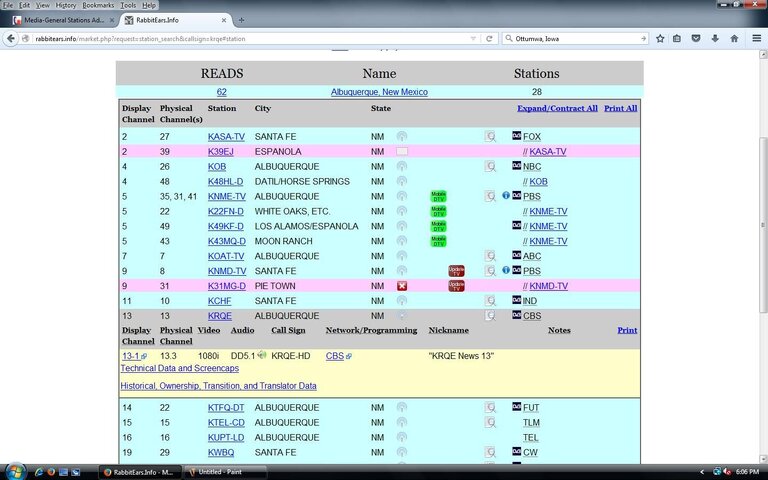This screenshot has height=480, width=768.
Task: Go to the Home page icon
Action: click(x=734, y=38)
